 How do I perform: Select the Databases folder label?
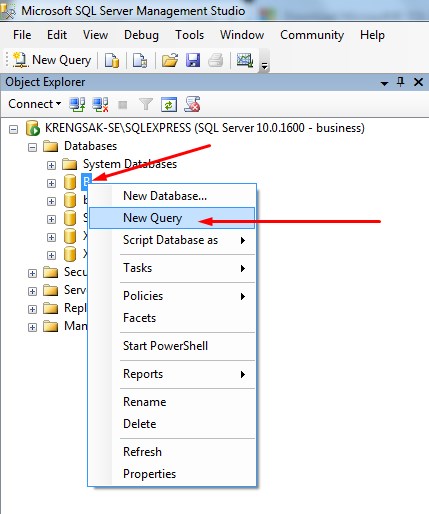coord(90,146)
